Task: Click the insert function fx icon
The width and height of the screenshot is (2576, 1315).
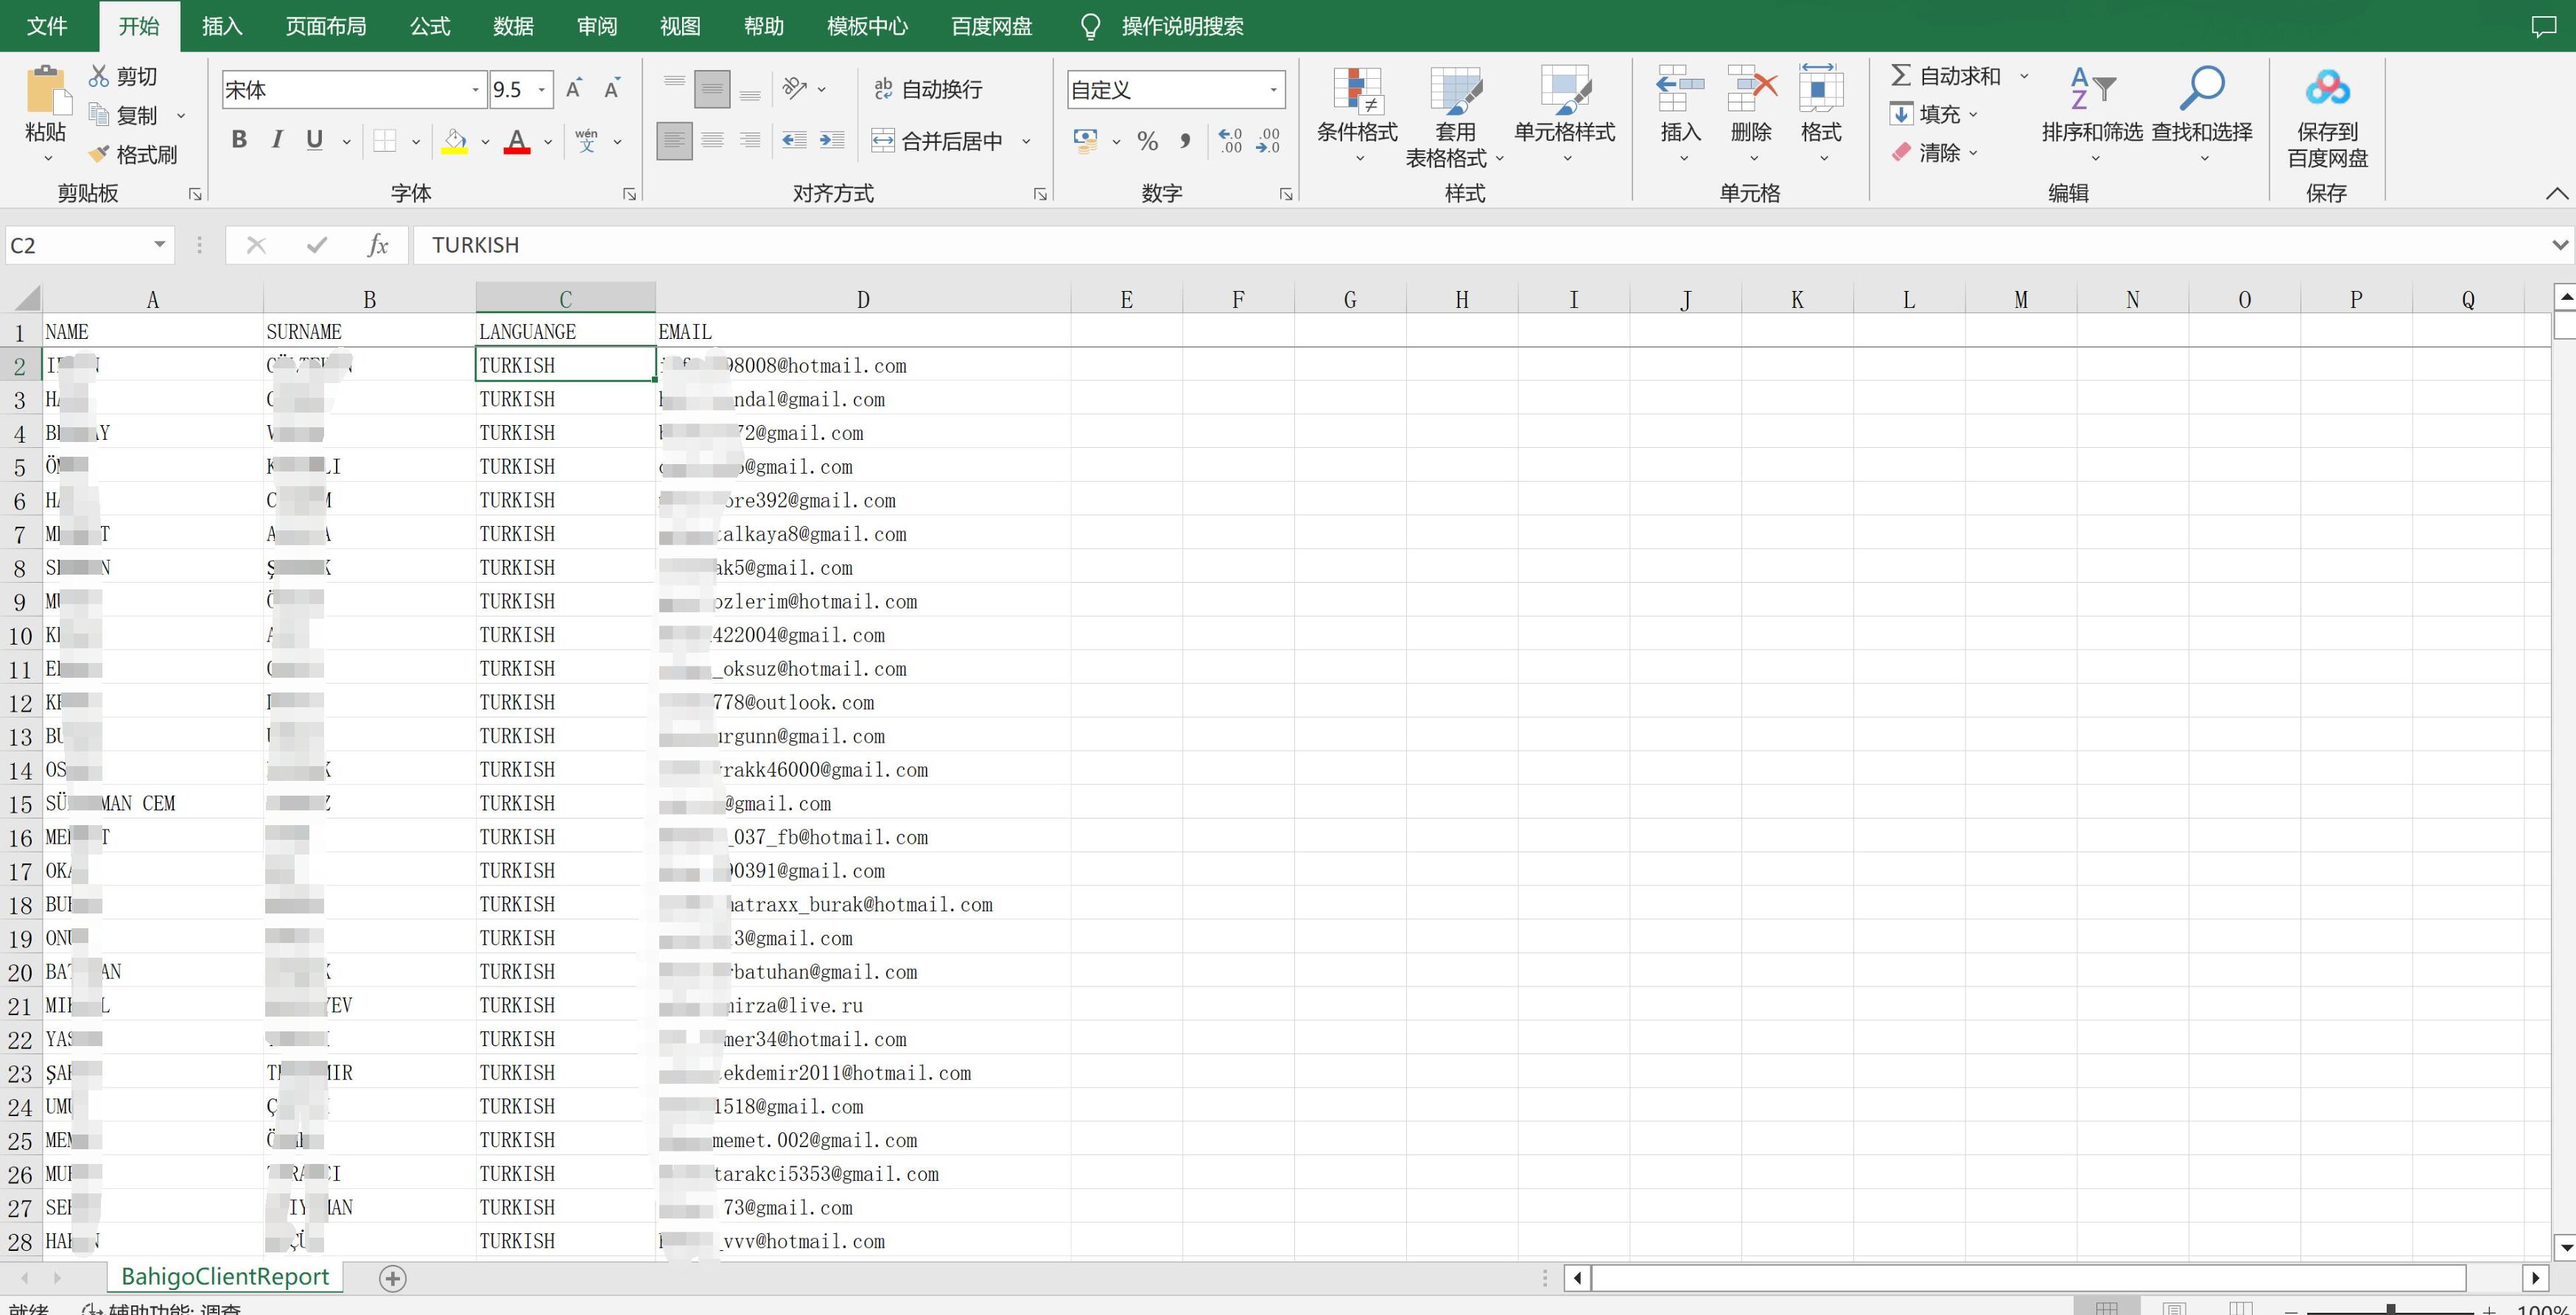Action: coord(377,245)
